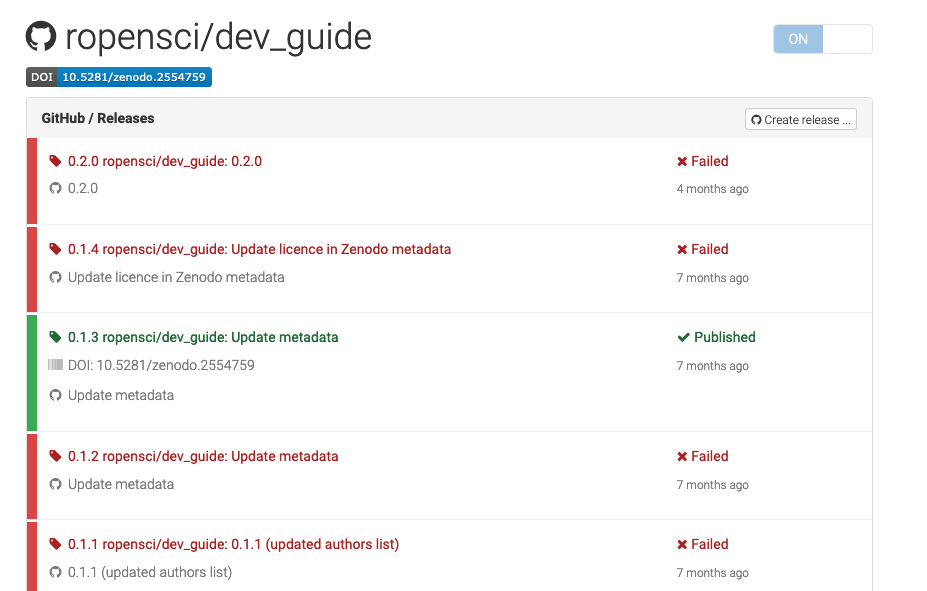Click the Create release button

point(800,118)
